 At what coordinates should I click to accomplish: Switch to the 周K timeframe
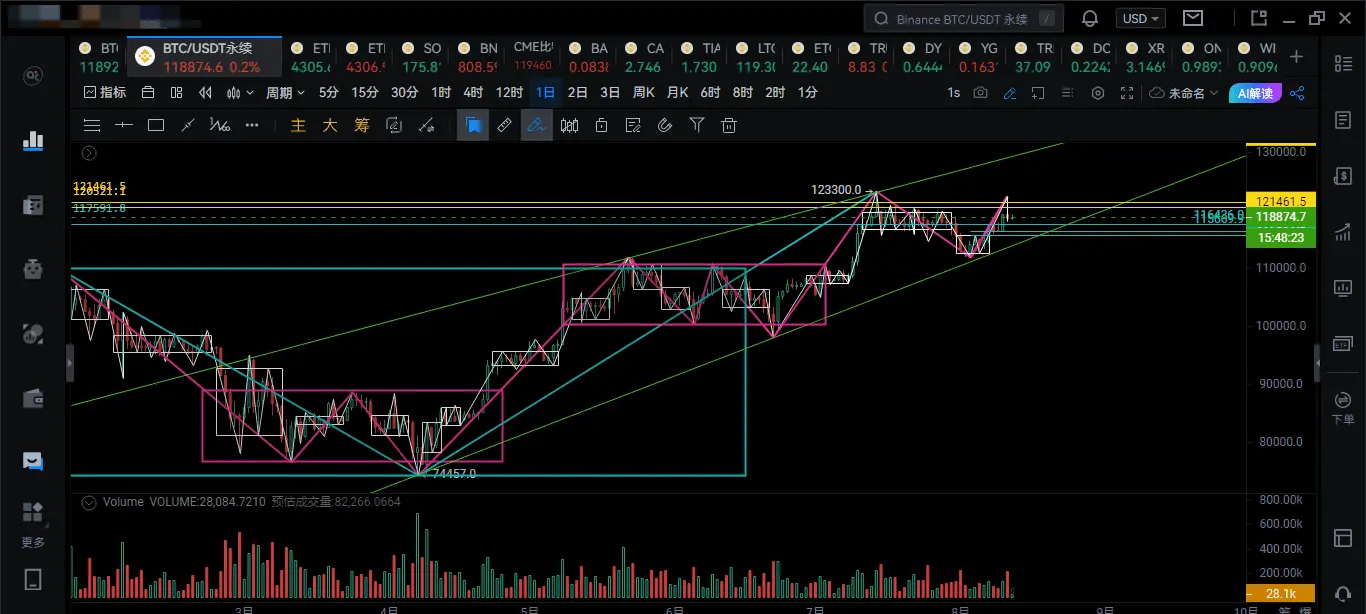tap(644, 92)
